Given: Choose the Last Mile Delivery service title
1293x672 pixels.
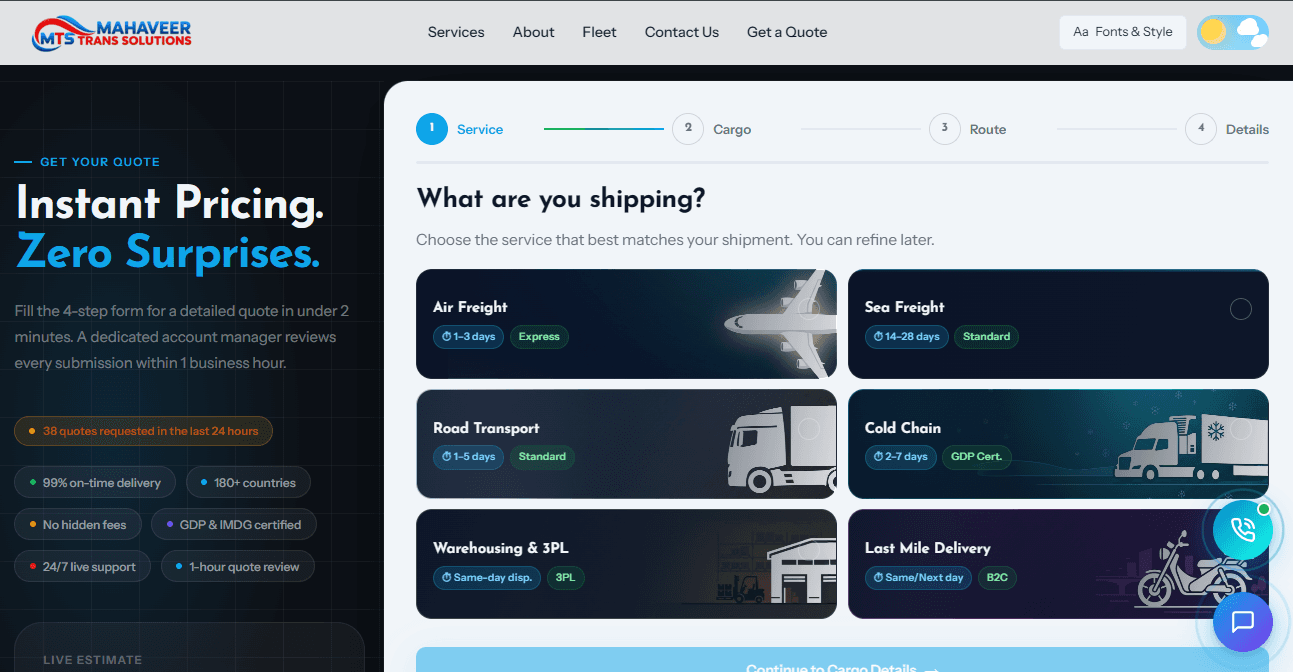Looking at the screenshot, I should coord(928,548).
